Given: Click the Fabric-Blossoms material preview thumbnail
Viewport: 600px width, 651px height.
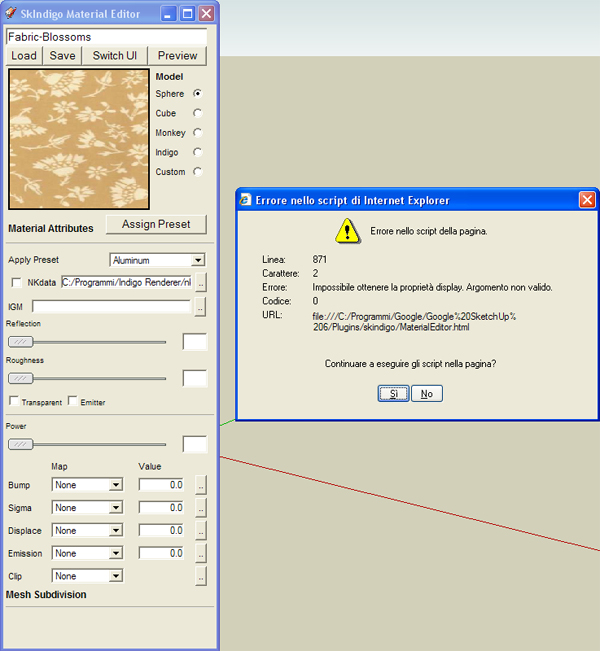Looking at the screenshot, I should pyautogui.click(x=79, y=139).
